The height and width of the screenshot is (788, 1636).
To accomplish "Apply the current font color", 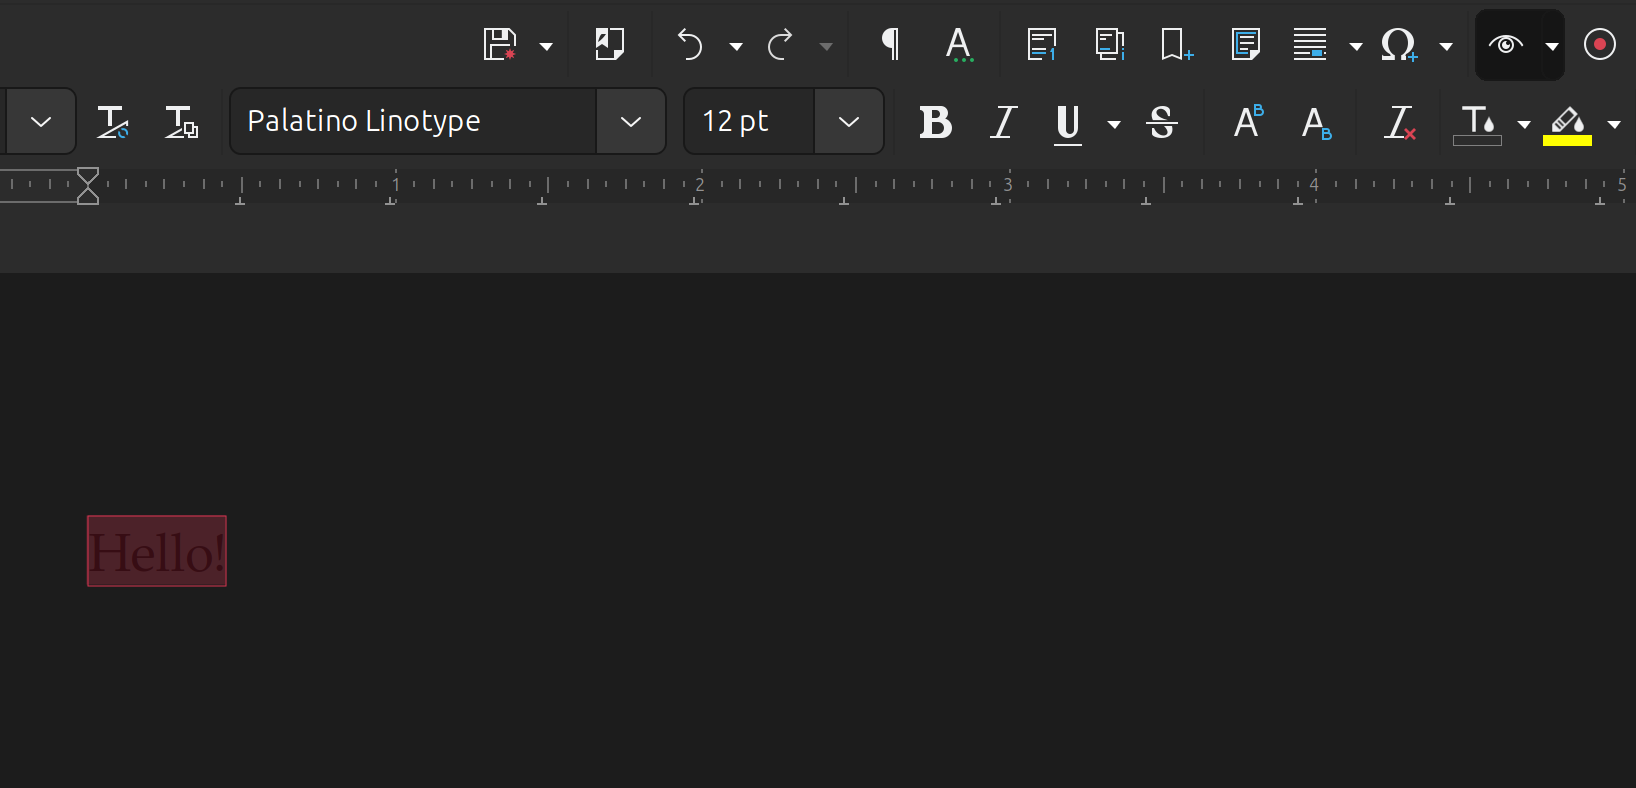I will [1478, 124].
